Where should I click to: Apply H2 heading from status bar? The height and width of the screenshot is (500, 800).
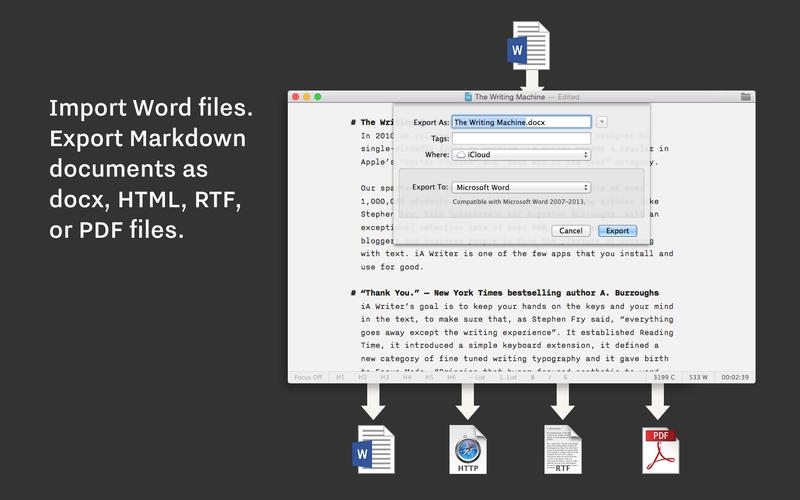coord(362,377)
